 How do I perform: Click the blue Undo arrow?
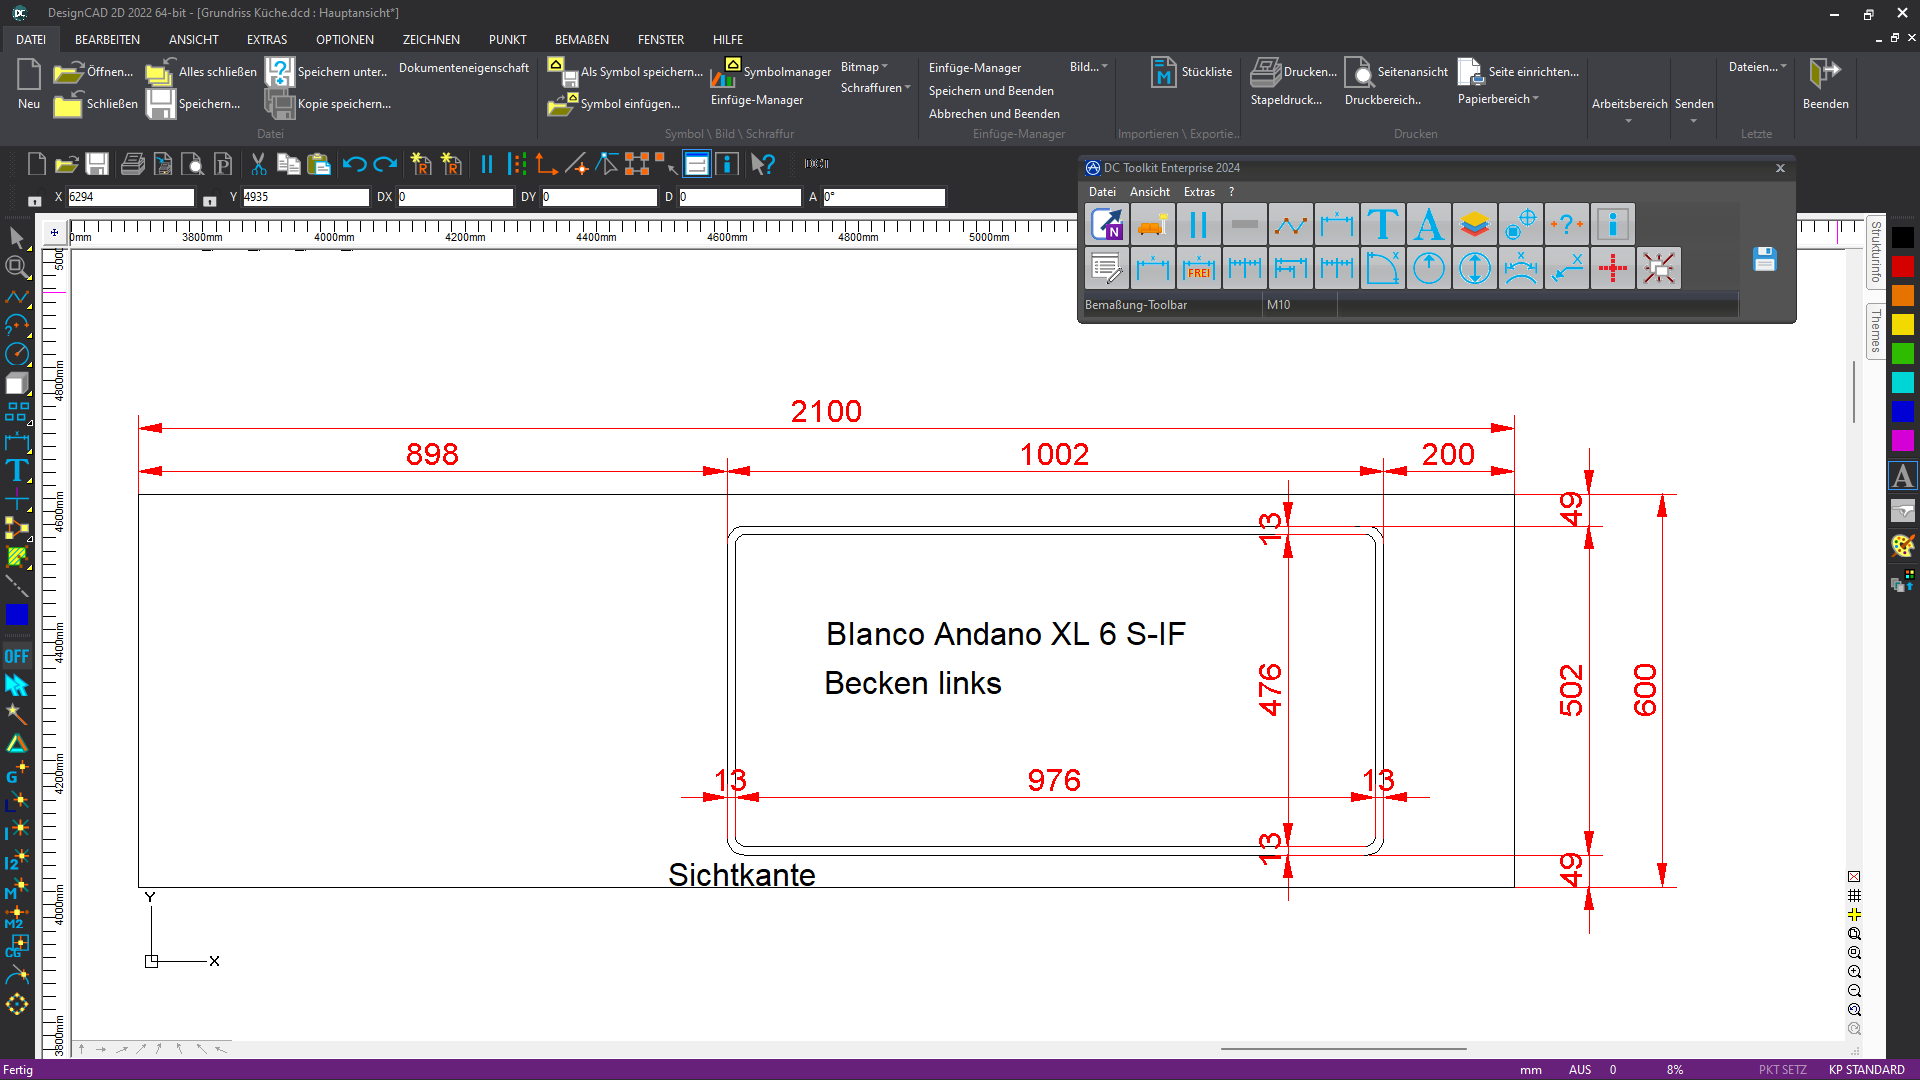(x=354, y=164)
